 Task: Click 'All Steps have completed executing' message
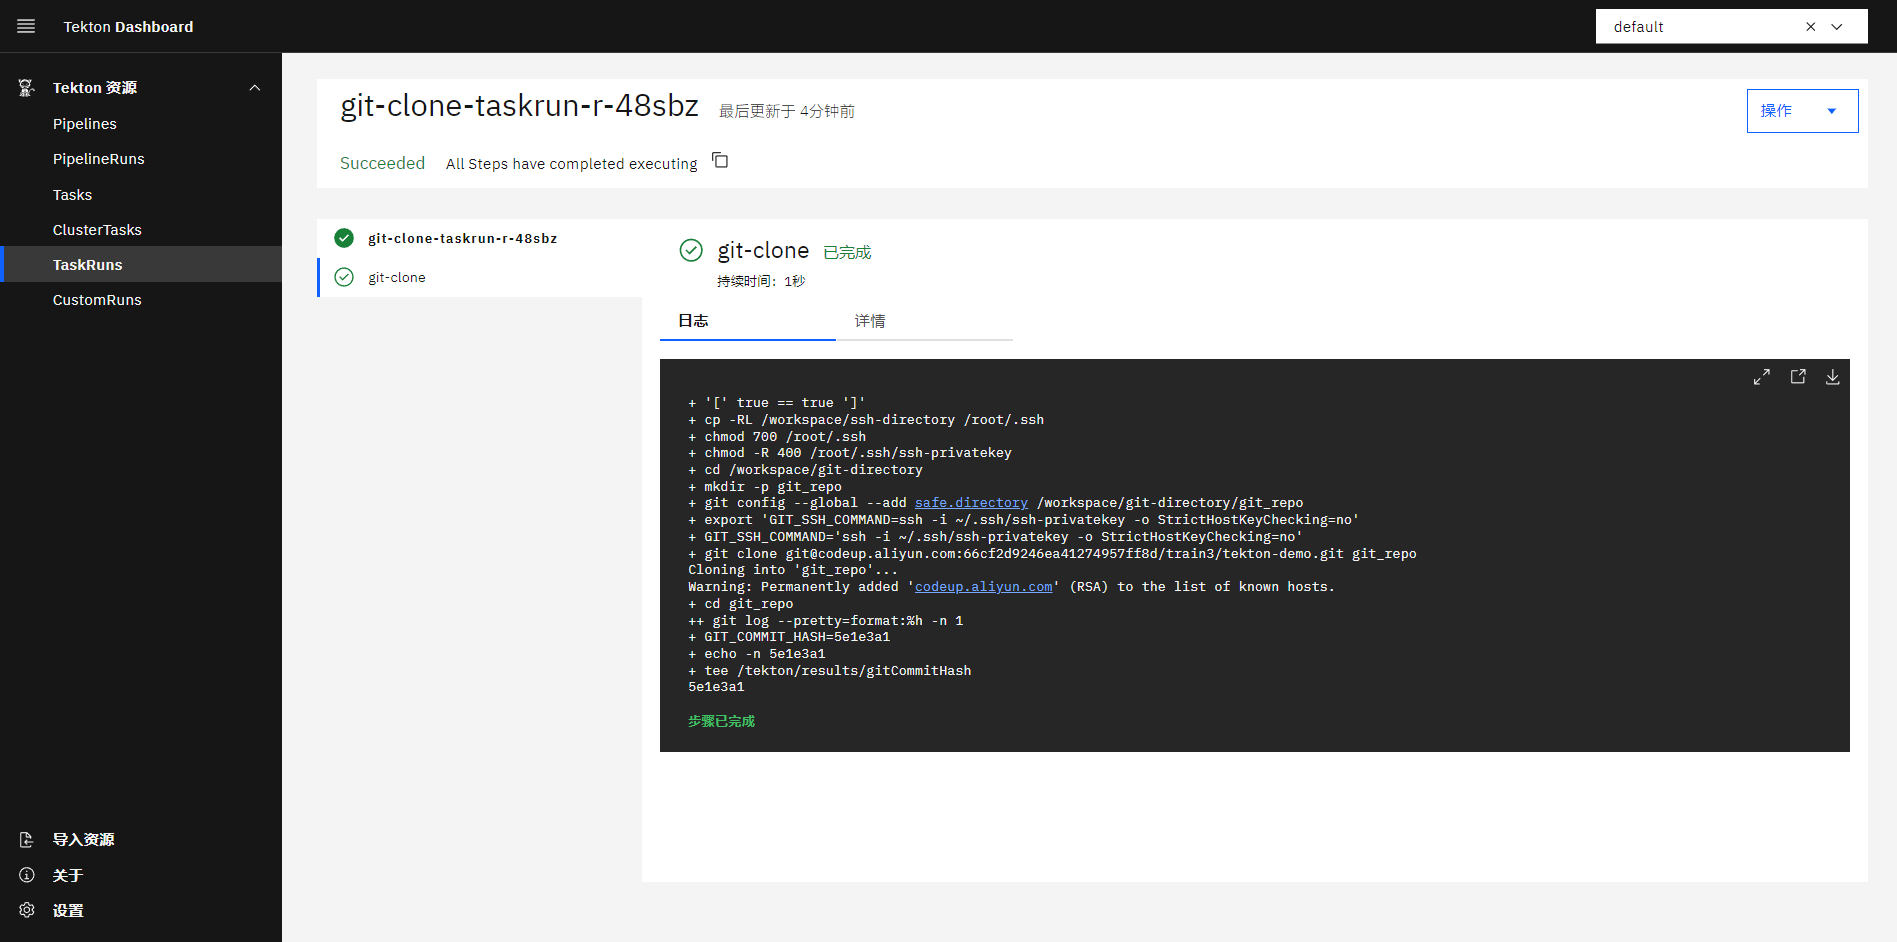tap(571, 164)
